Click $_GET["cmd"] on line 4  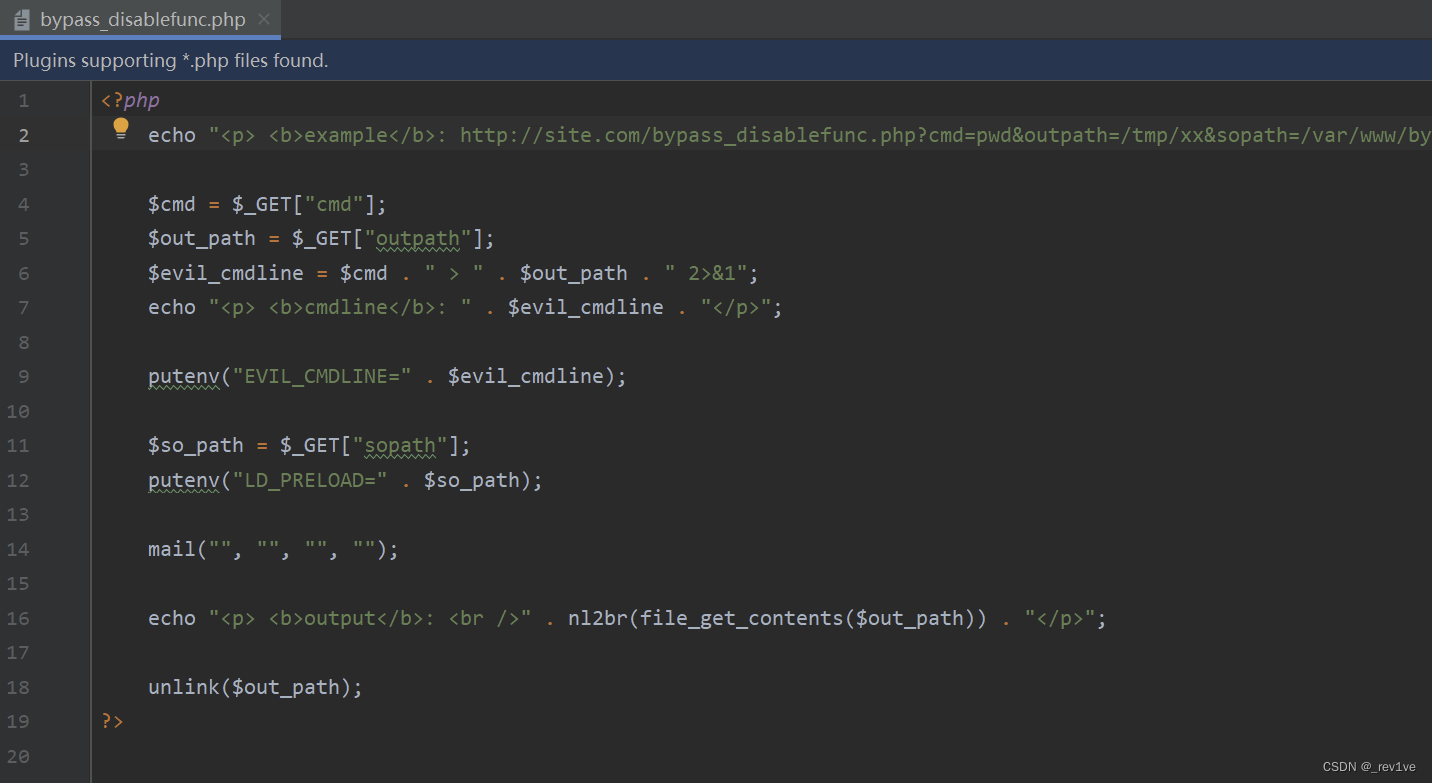pos(304,204)
